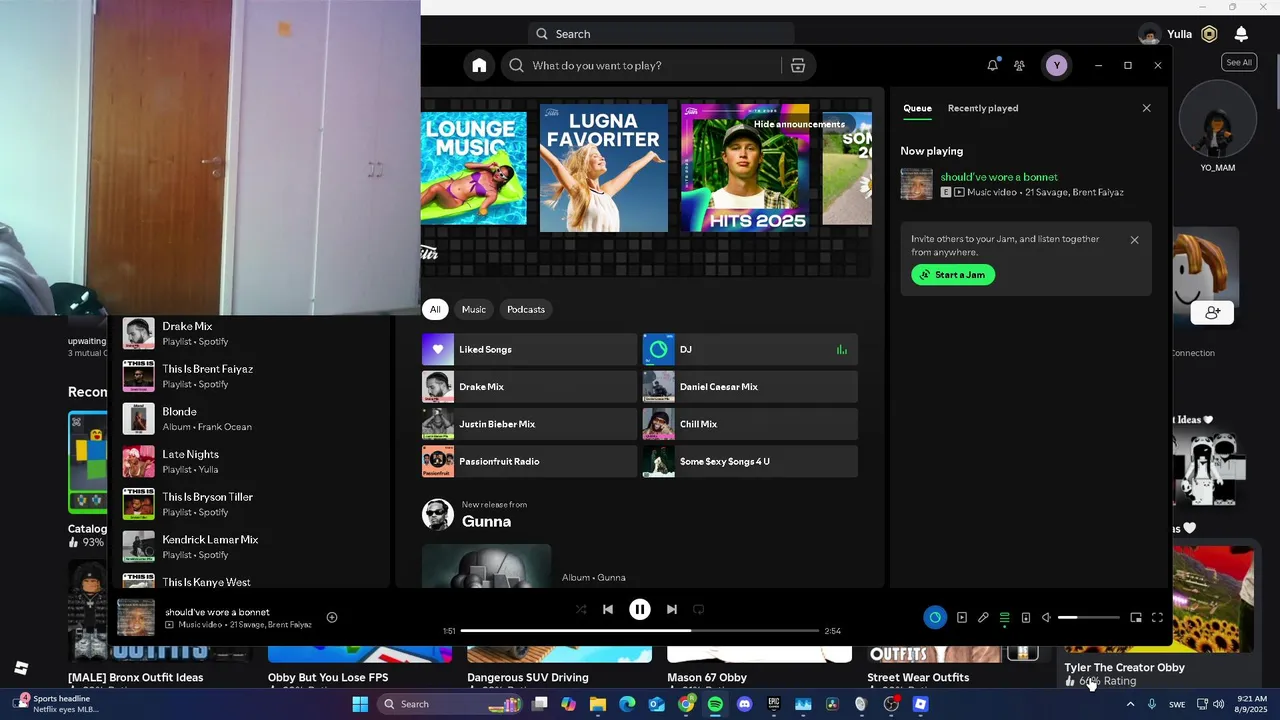Open the purple Y profile avatar menu

click(1056, 65)
